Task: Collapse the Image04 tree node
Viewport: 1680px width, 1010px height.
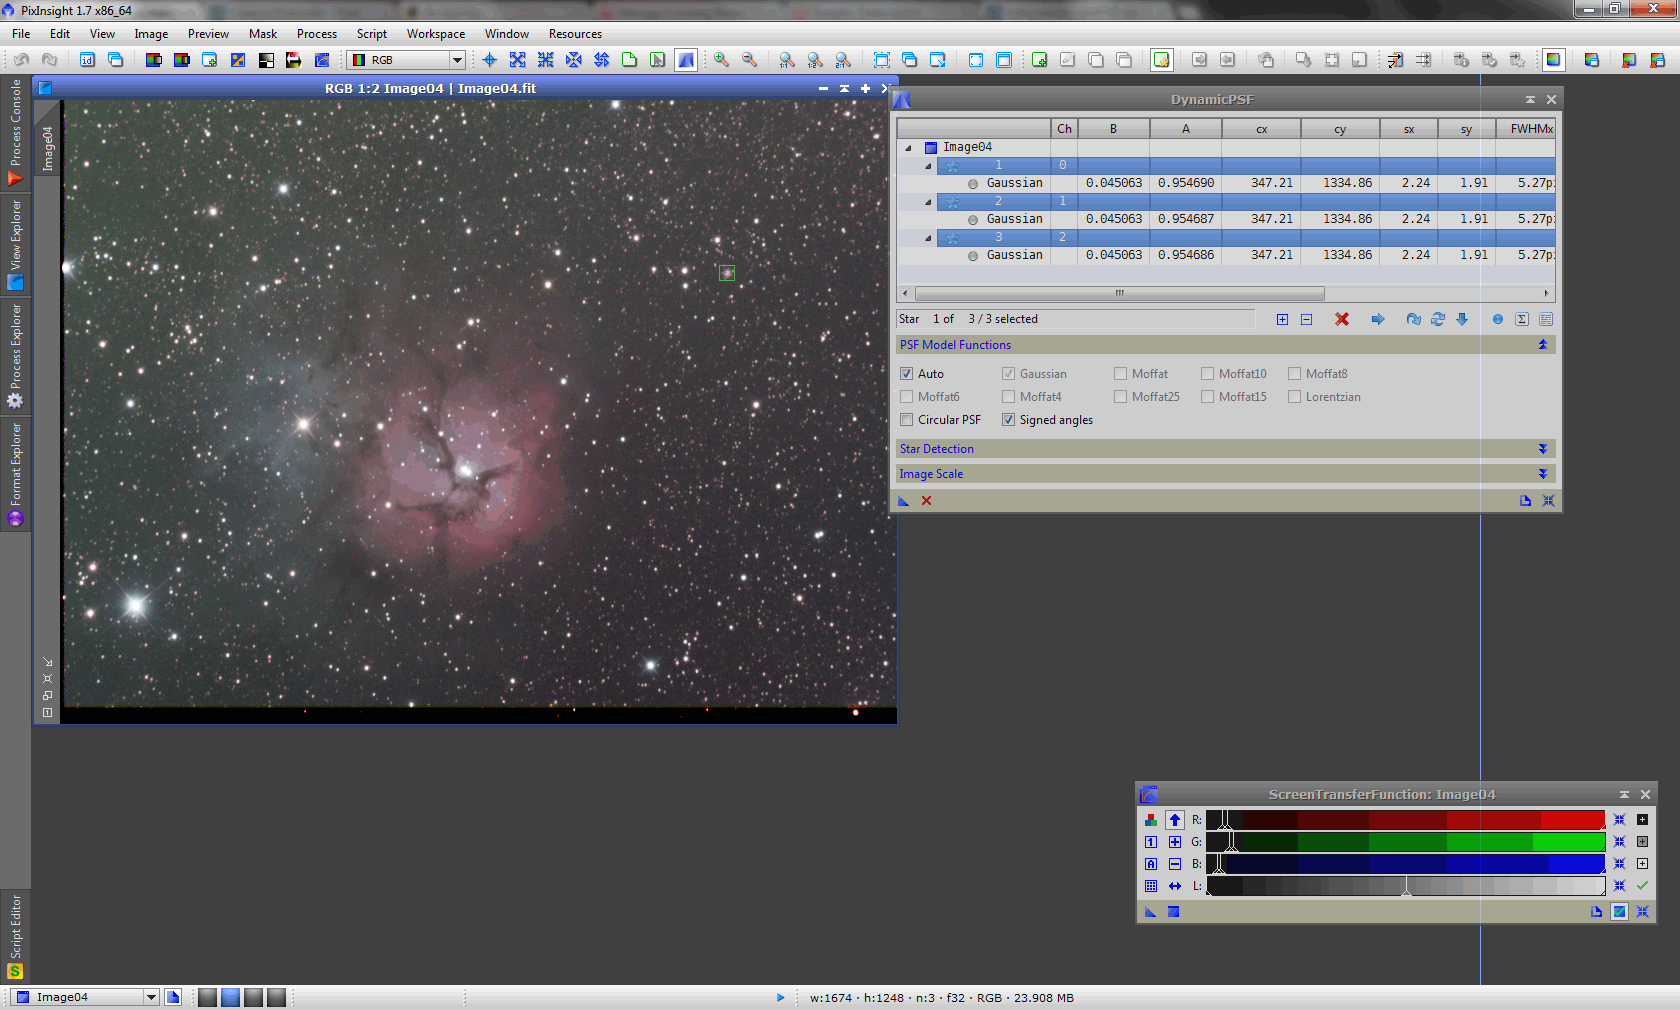Action: (x=909, y=148)
